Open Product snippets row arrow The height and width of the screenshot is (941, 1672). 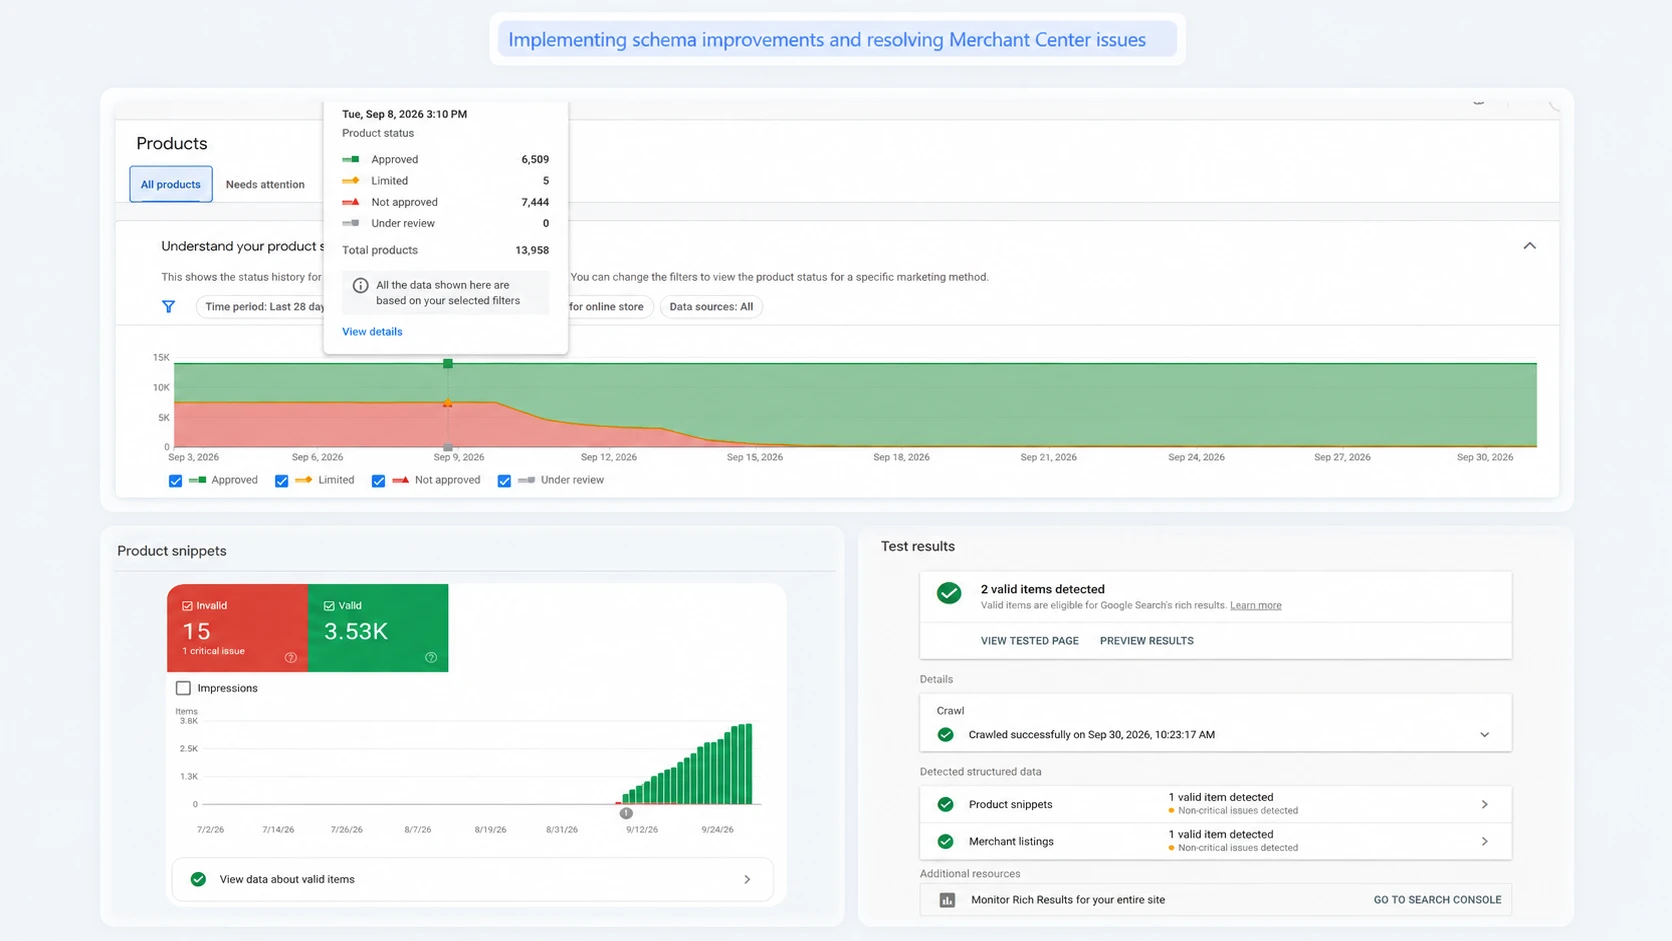pyautogui.click(x=1485, y=804)
